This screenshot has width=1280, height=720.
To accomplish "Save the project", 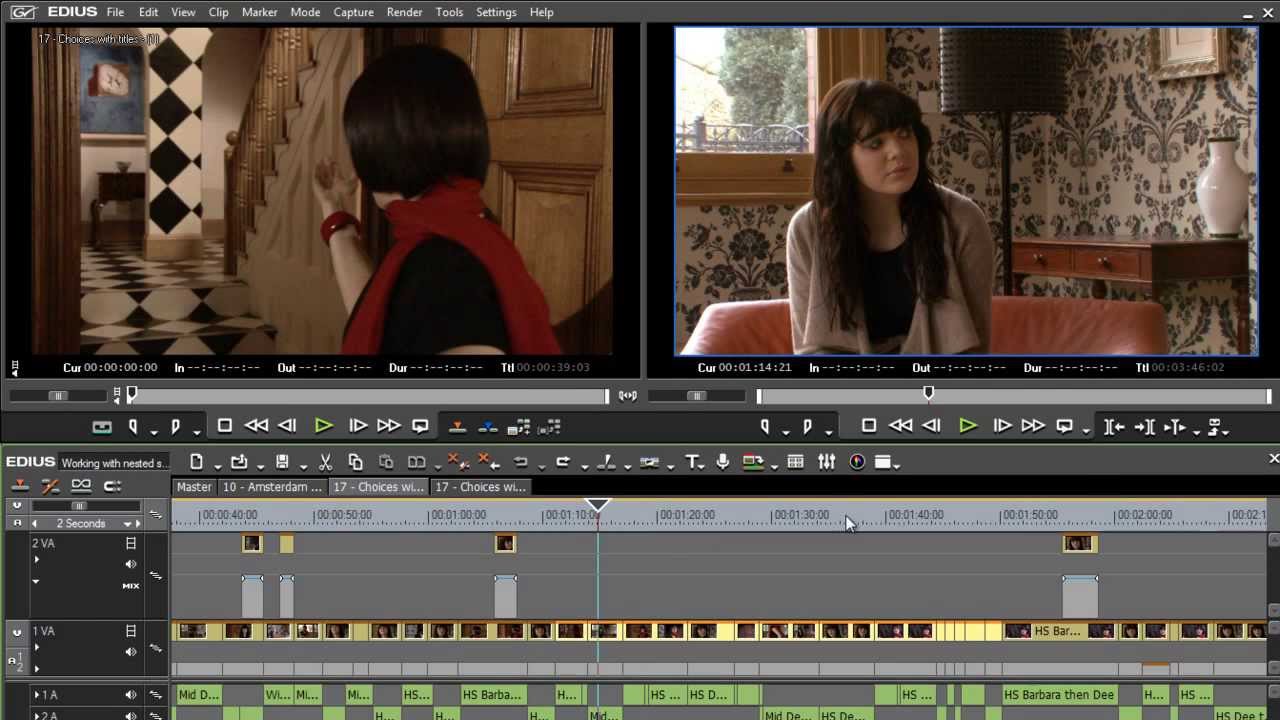I will (x=282, y=462).
